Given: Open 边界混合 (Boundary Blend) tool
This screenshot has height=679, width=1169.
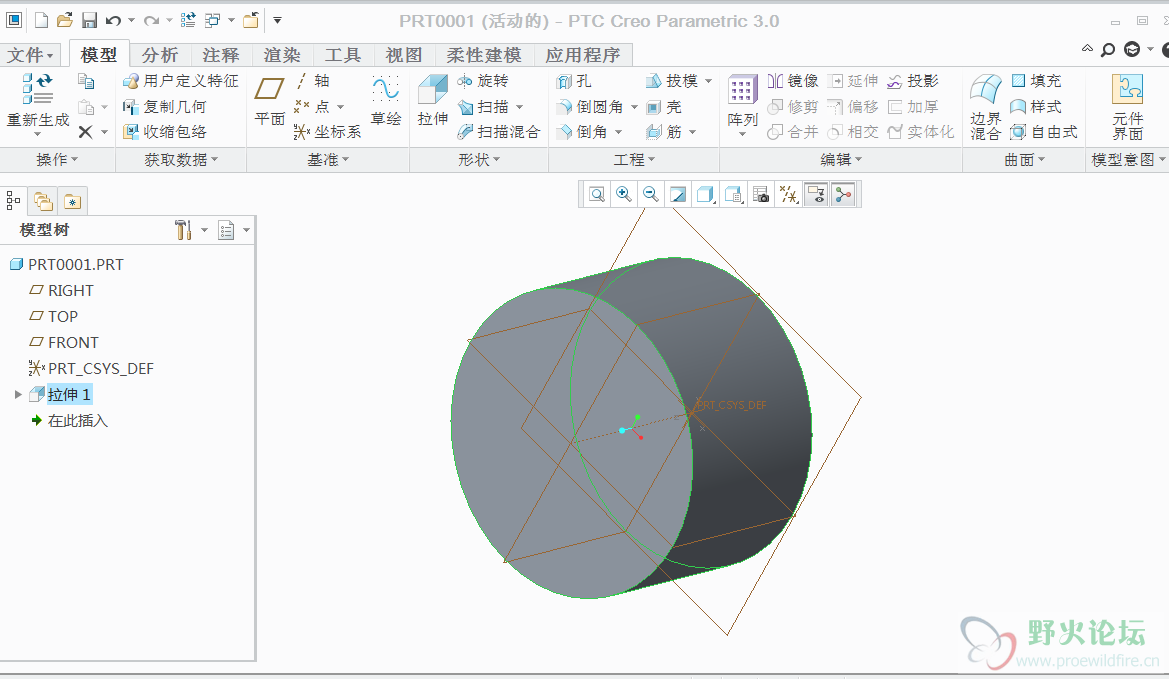Looking at the screenshot, I should pos(986,107).
